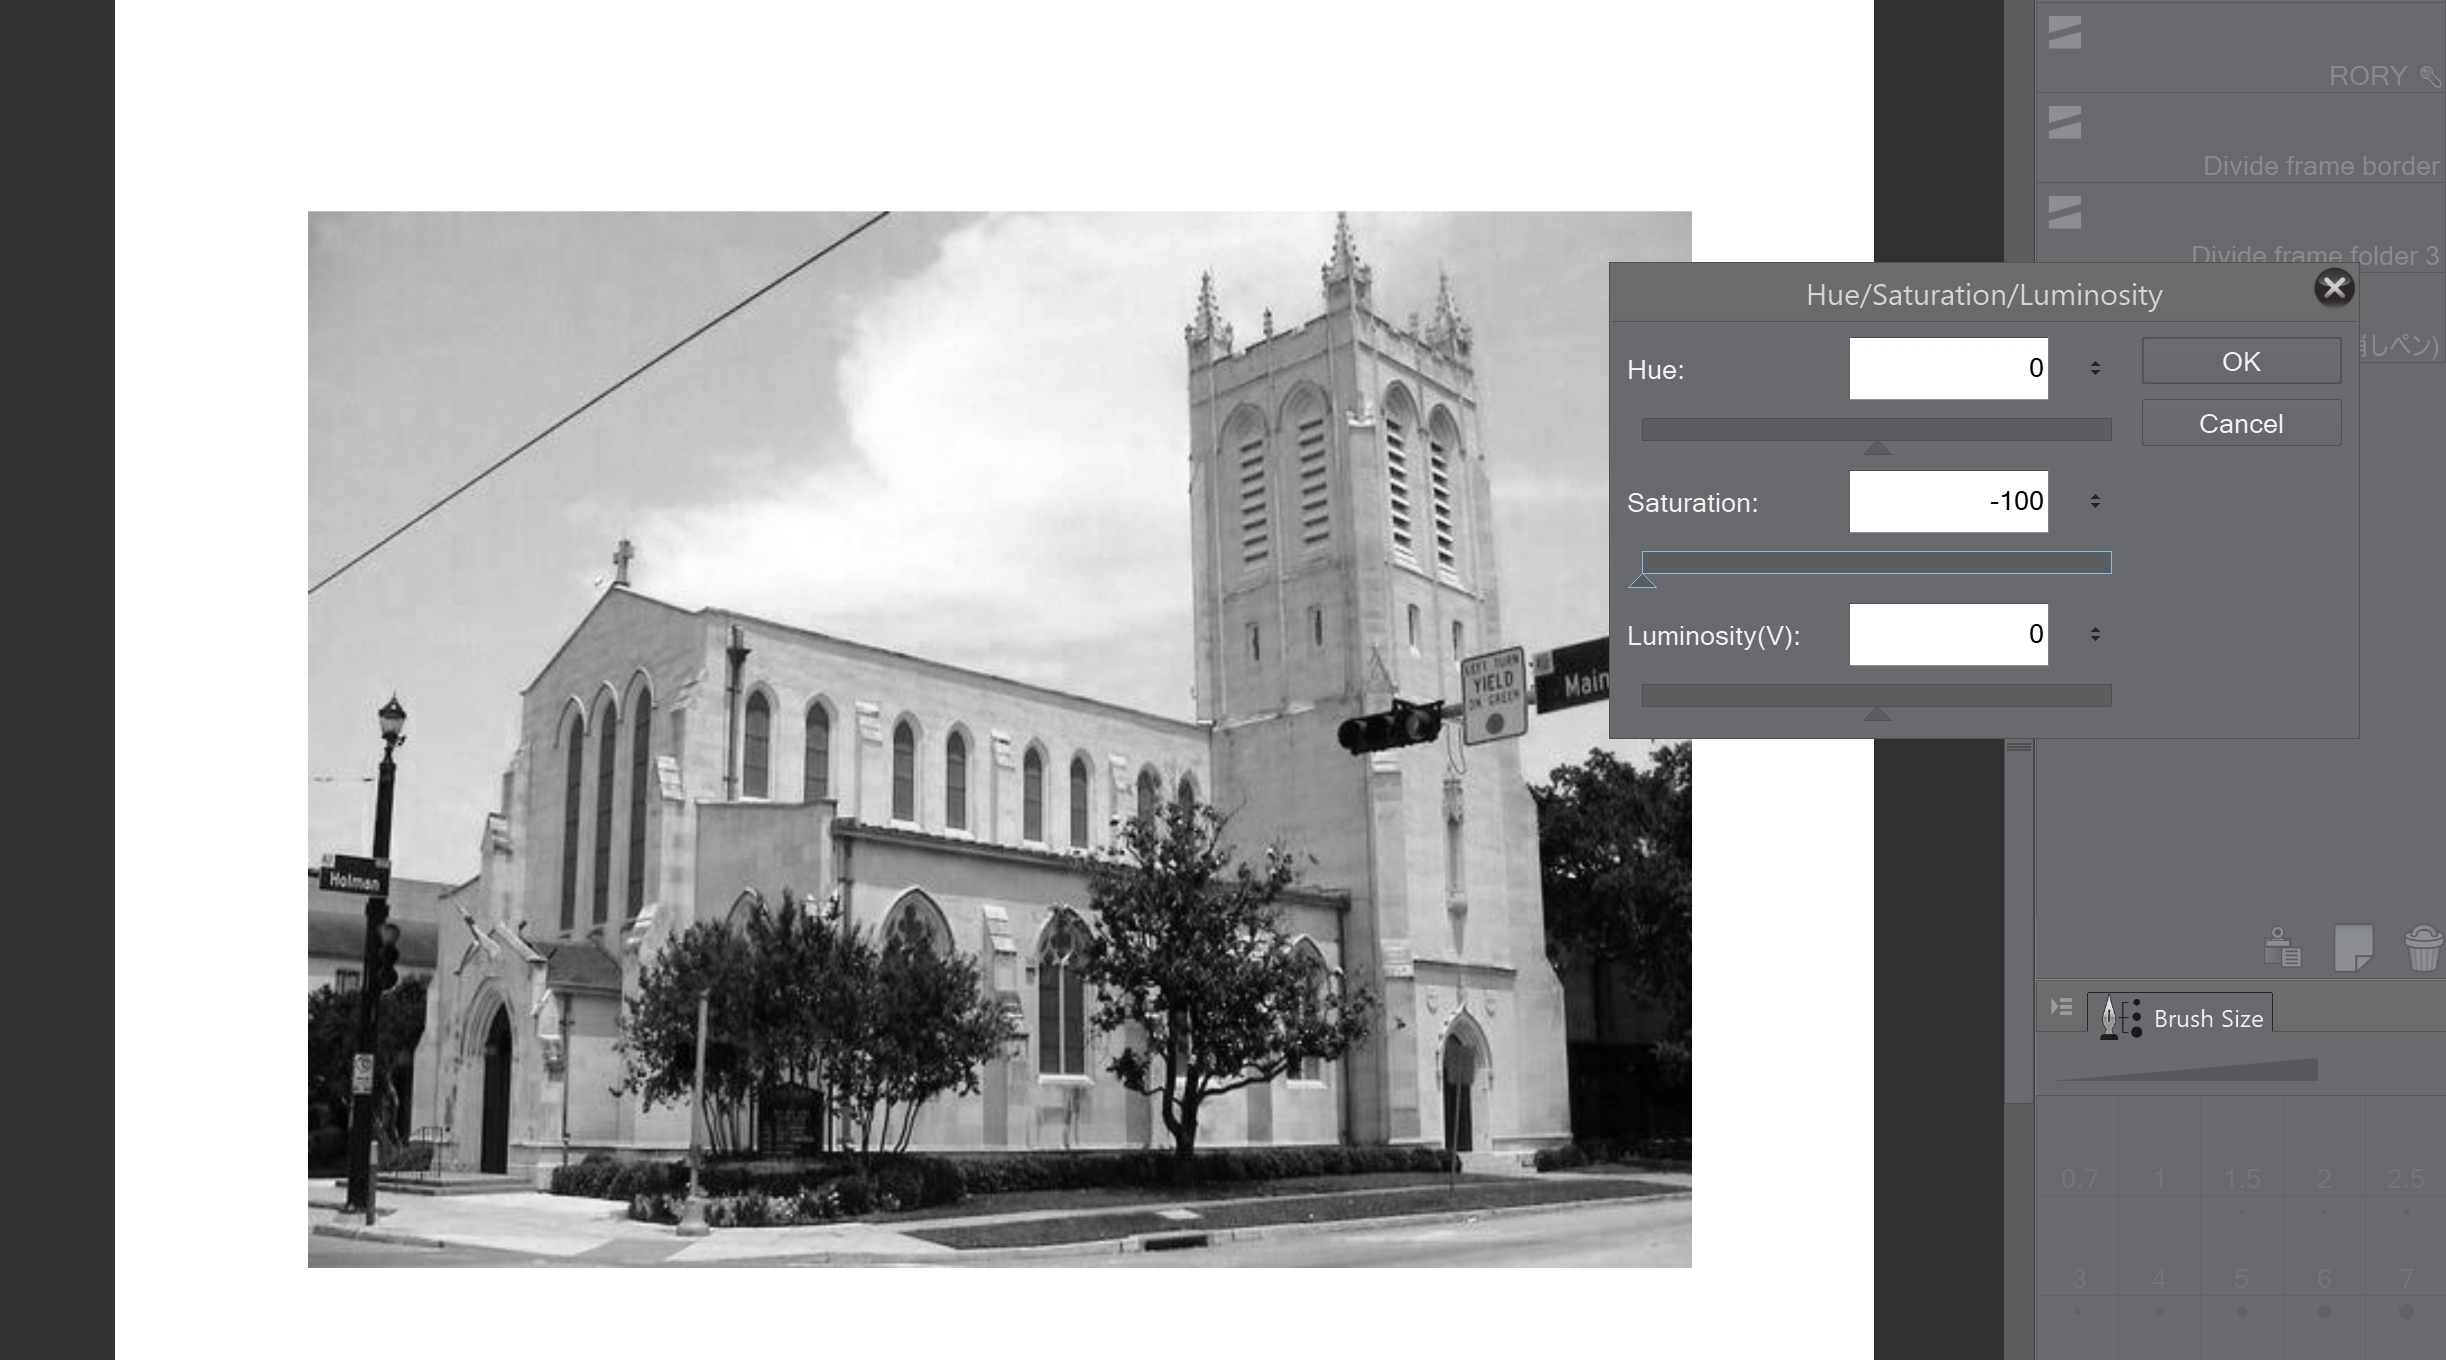Click the Hue slider track
The image size is (2446, 1360).
point(1876,429)
